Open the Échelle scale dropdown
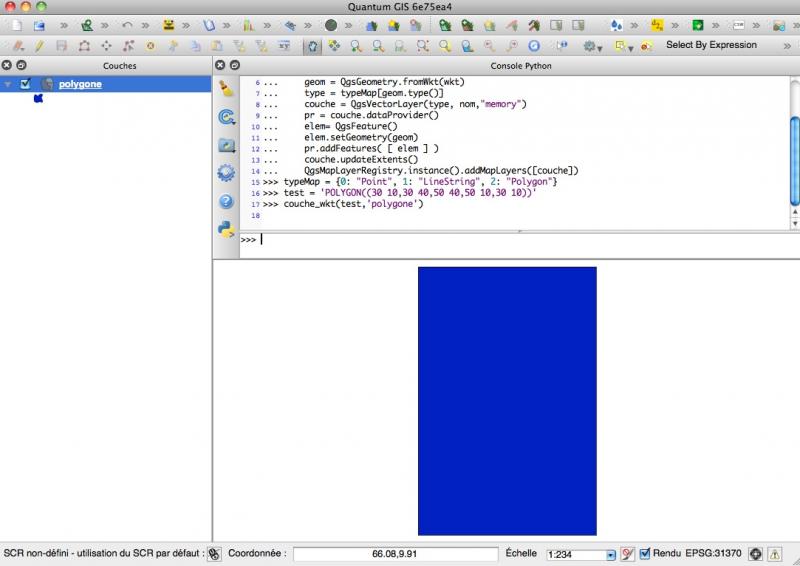The height and width of the screenshot is (566, 800). pyautogui.click(x=610, y=554)
